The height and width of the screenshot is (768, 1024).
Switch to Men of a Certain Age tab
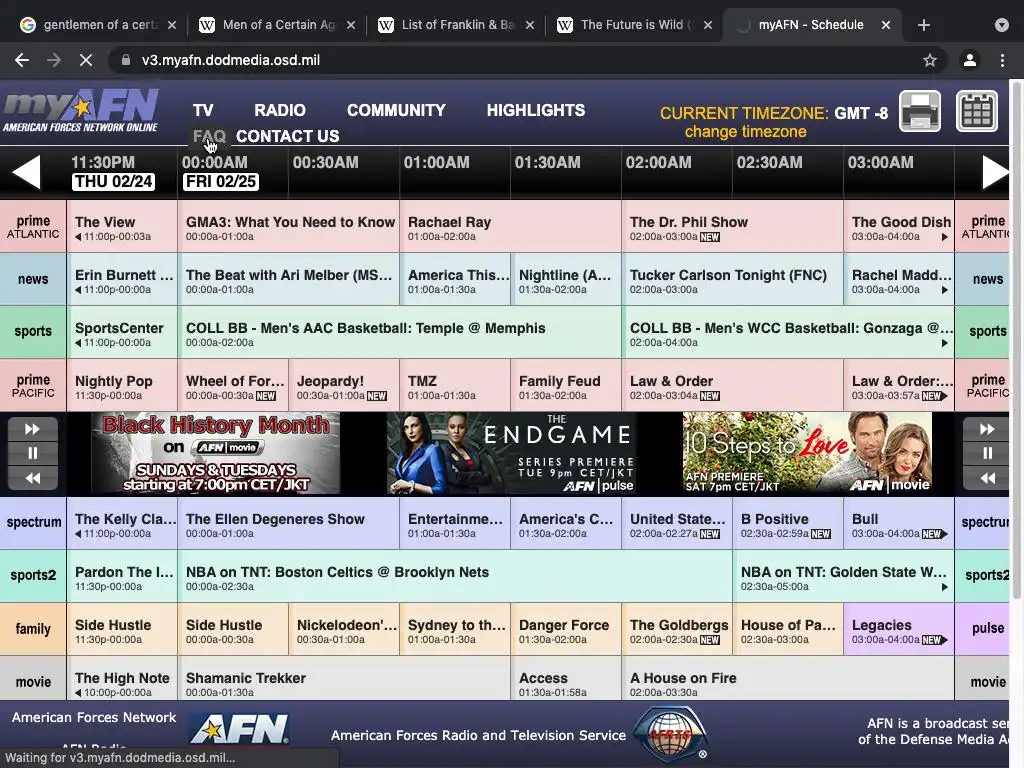(278, 25)
